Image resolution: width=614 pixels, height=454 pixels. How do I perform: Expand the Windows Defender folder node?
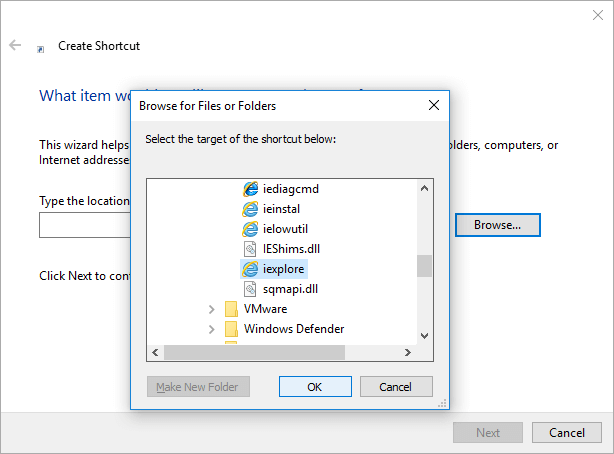(211, 329)
